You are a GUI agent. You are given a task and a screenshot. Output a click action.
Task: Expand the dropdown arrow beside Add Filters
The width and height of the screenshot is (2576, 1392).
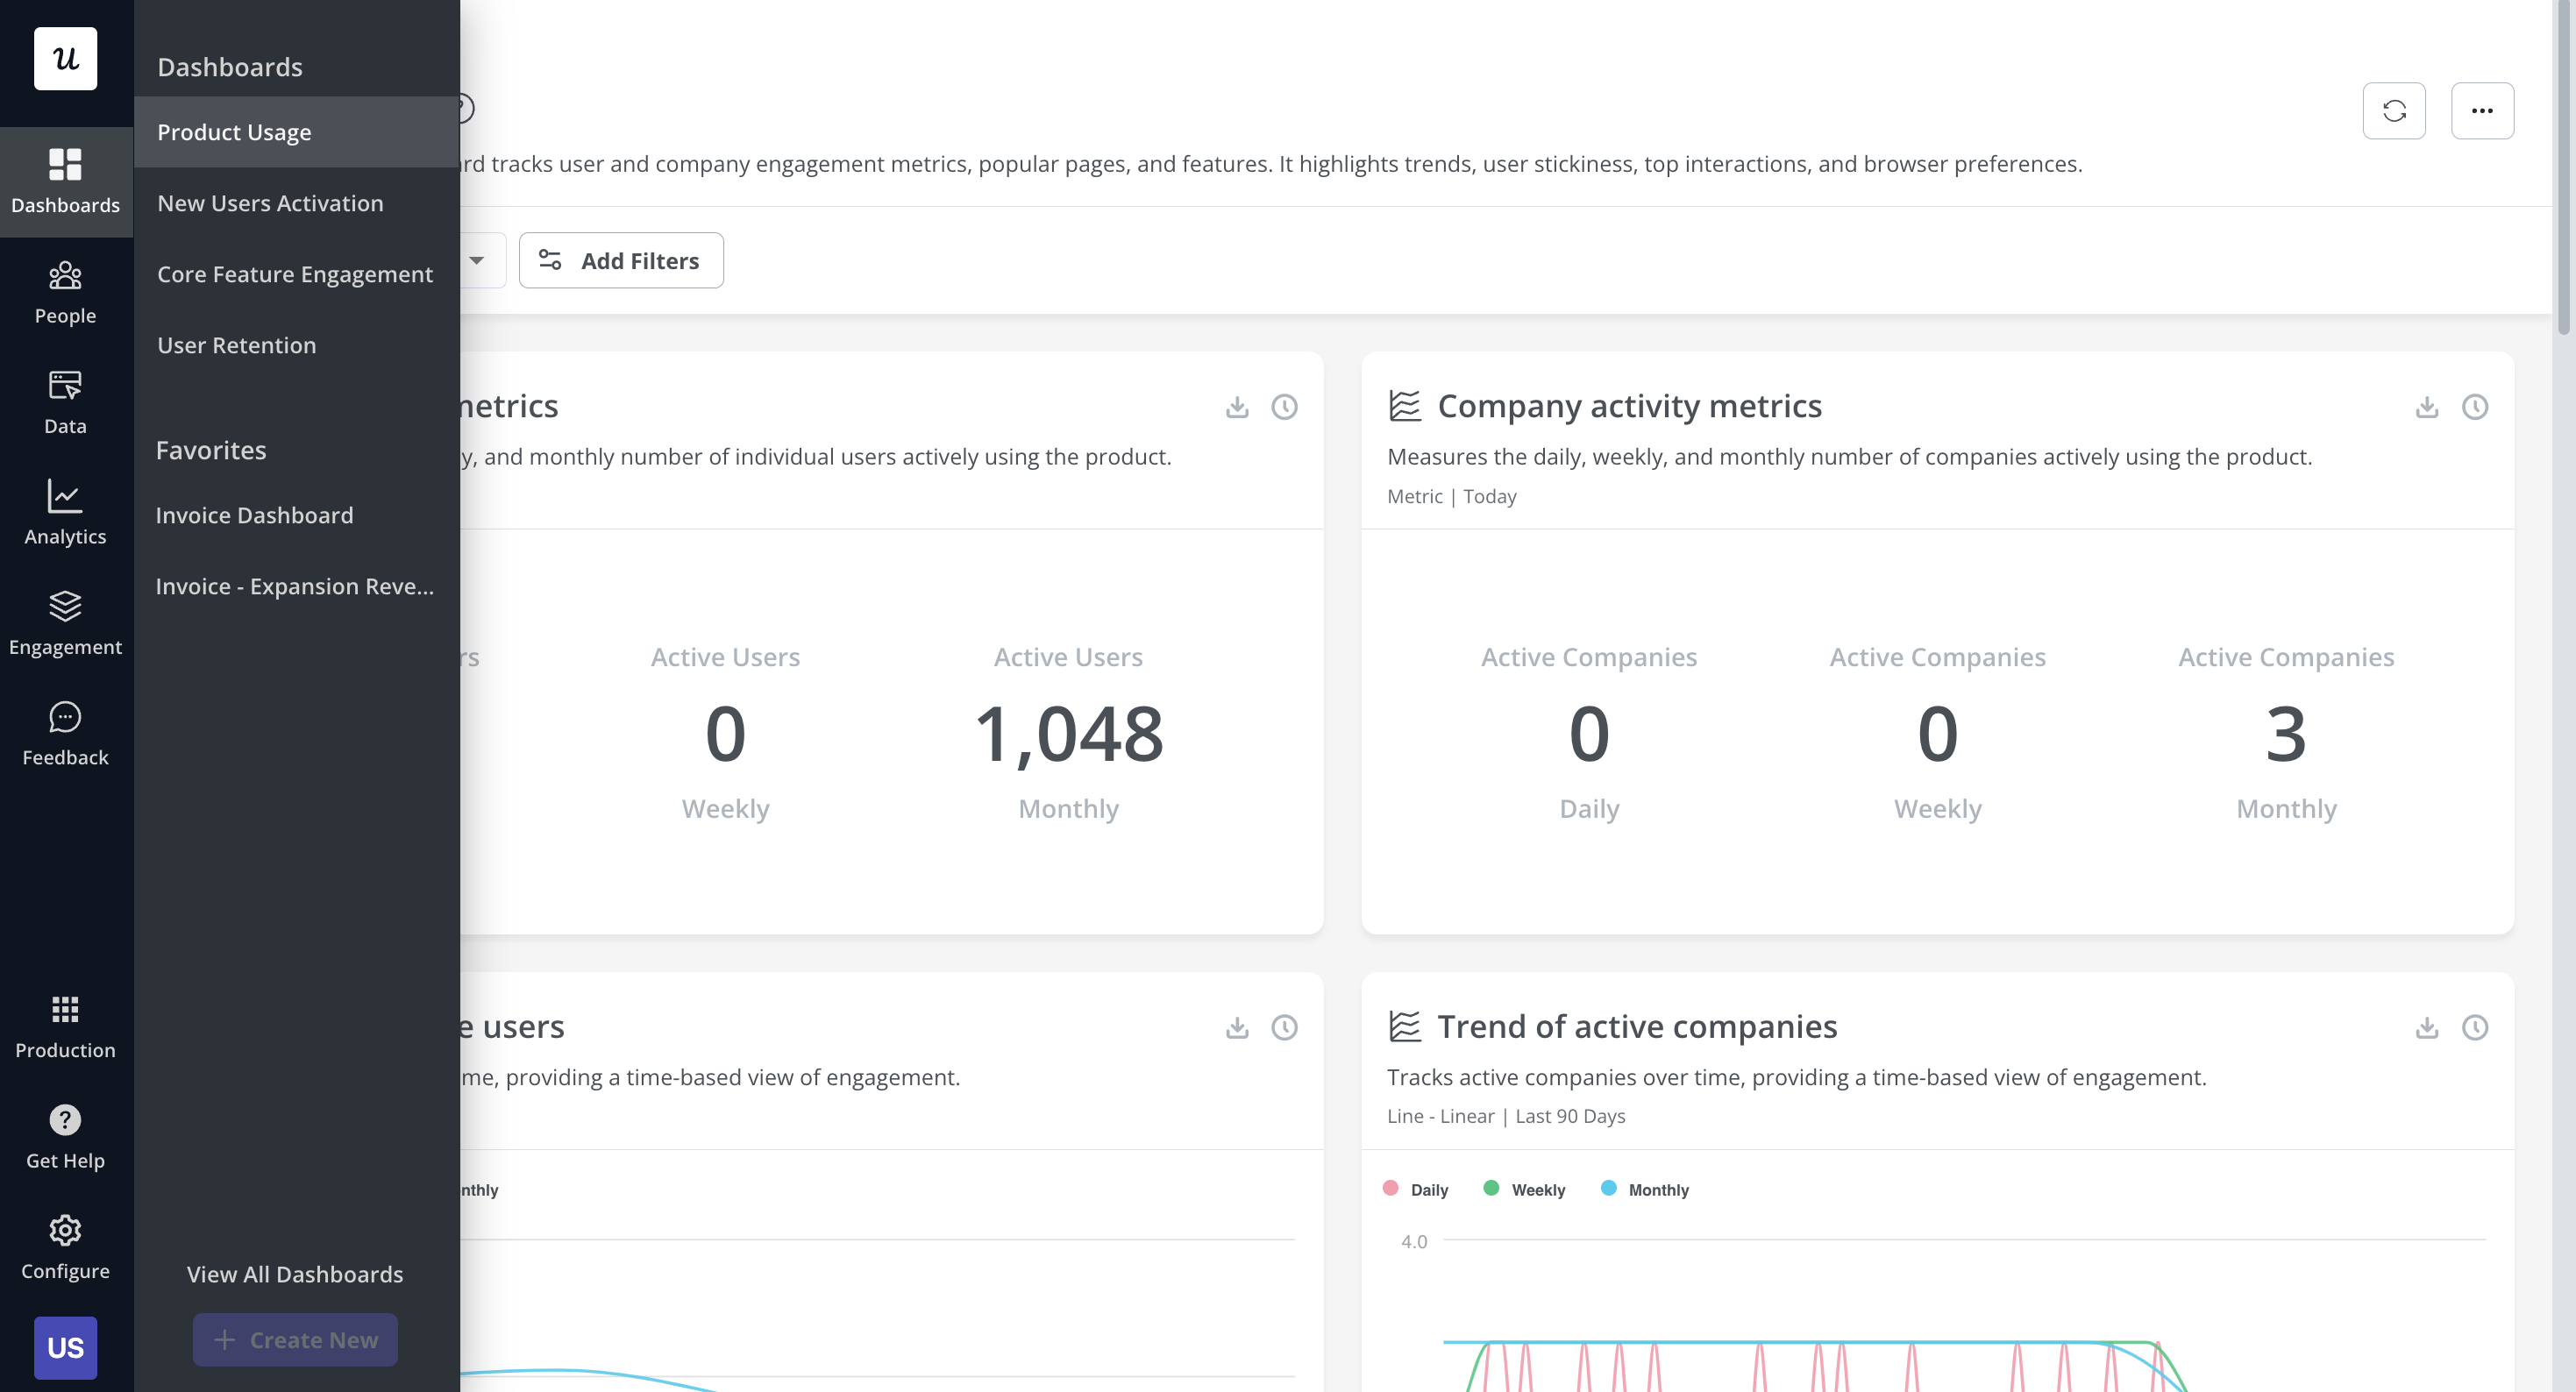[x=477, y=261]
